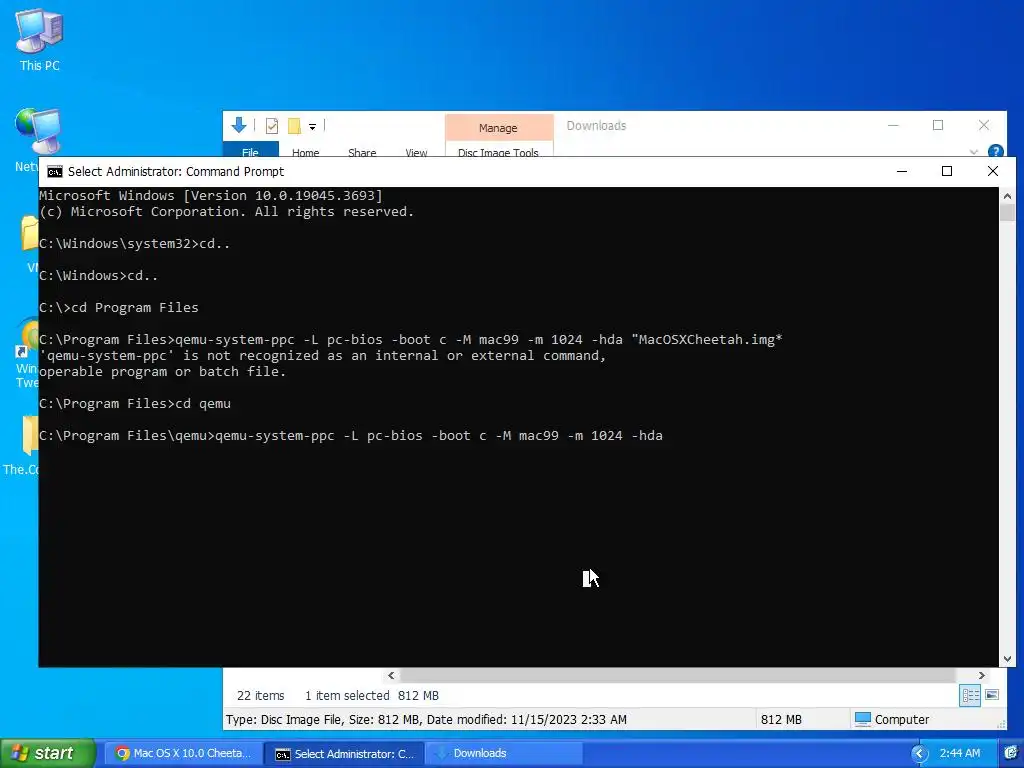
Task: Close the Command Prompt window
Action: (x=993, y=171)
